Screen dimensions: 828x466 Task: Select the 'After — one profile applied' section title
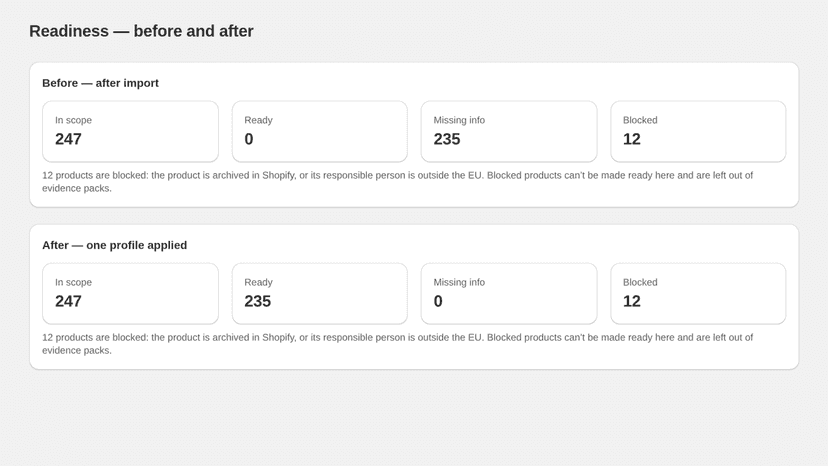pos(115,245)
